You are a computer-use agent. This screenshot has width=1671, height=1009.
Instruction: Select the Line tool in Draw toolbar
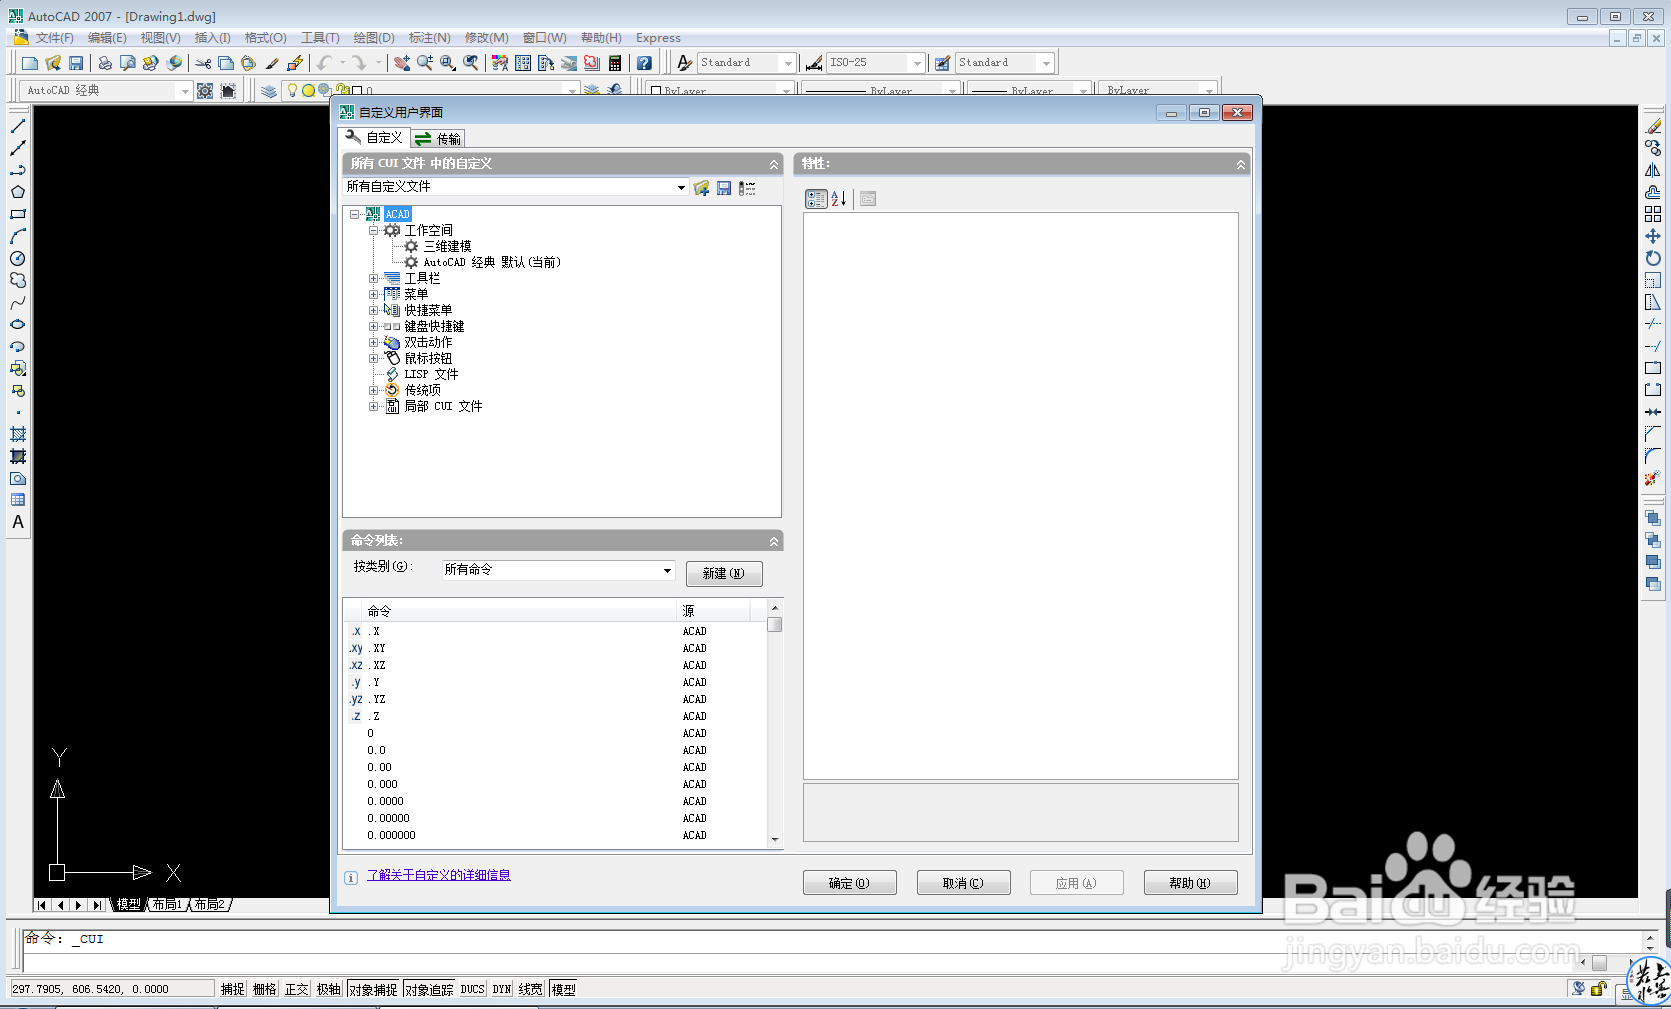(x=18, y=126)
